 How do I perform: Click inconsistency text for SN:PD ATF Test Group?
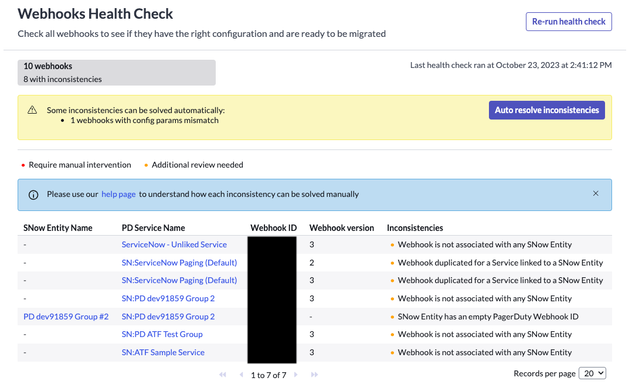[484, 334]
